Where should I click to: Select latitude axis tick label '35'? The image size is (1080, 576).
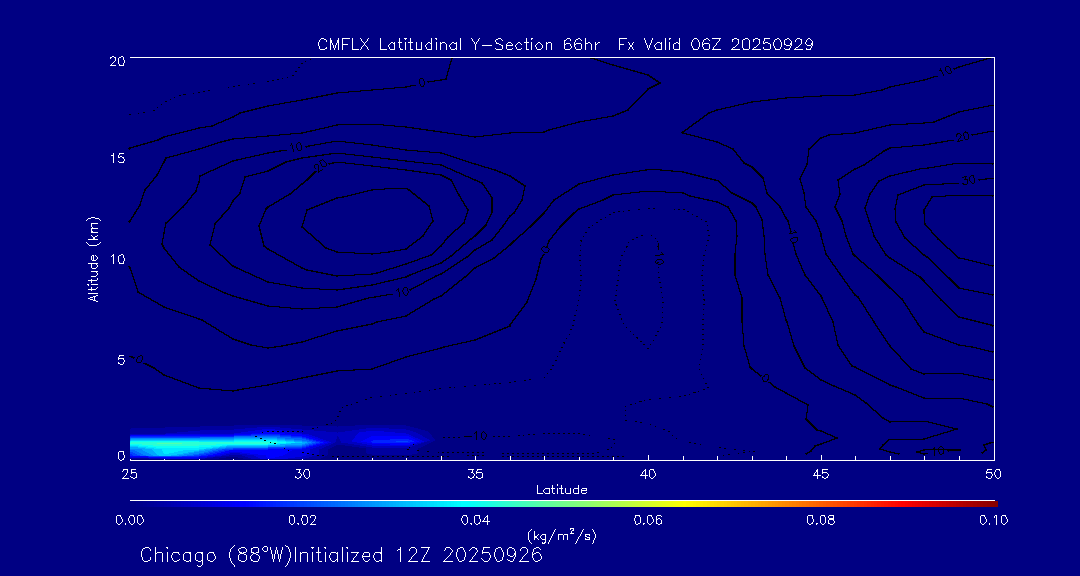point(475,473)
